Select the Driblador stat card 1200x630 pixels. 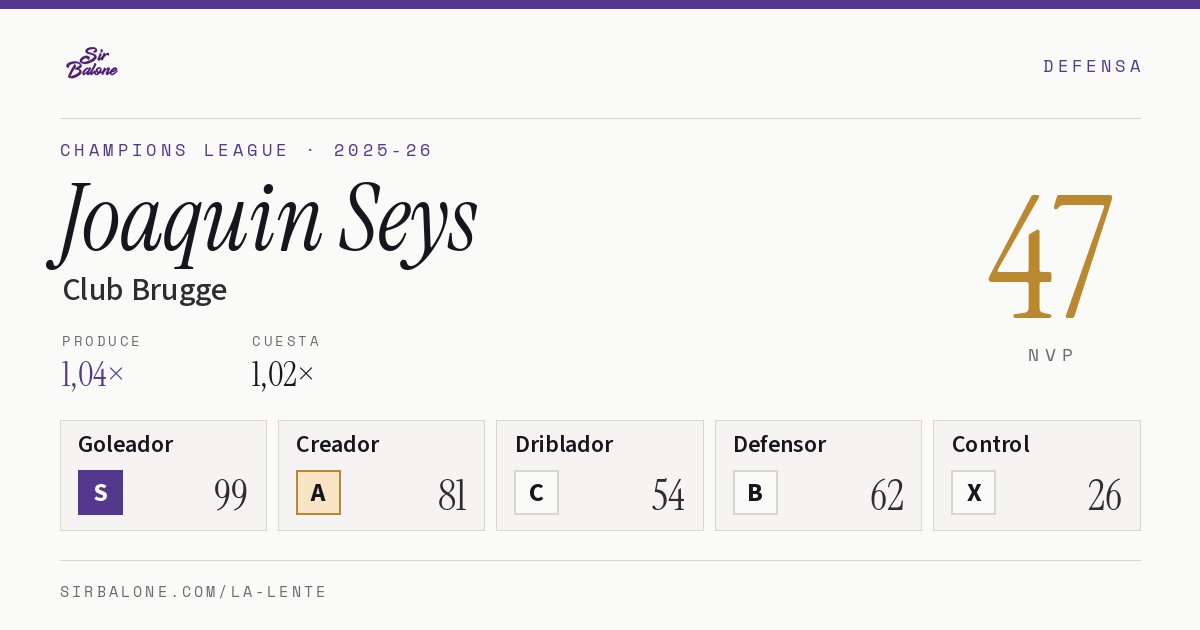click(600, 475)
